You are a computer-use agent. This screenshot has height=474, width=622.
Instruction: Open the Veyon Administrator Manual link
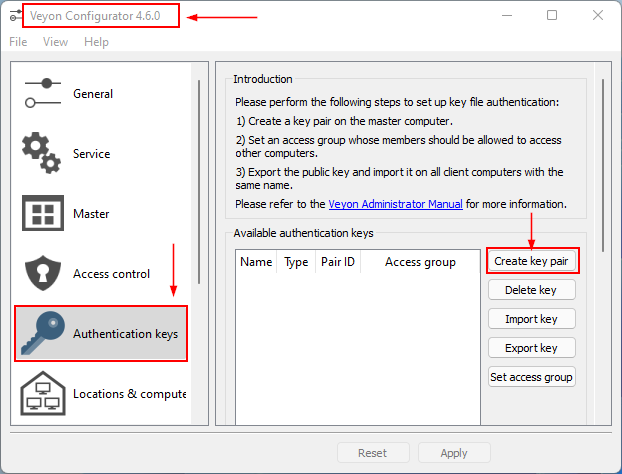pos(395,204)
